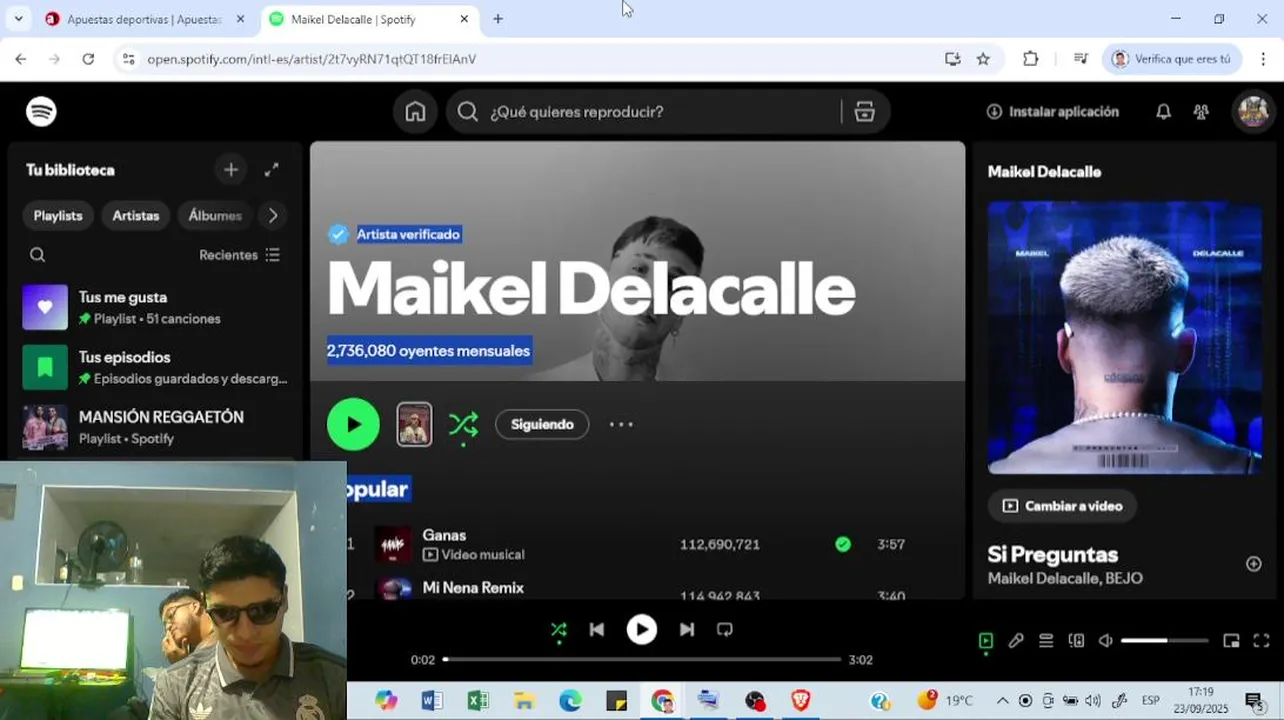This screenshot has width=1284, height=720.
Task: Open the Friend Activity people icon
Action: (1201, 112)
